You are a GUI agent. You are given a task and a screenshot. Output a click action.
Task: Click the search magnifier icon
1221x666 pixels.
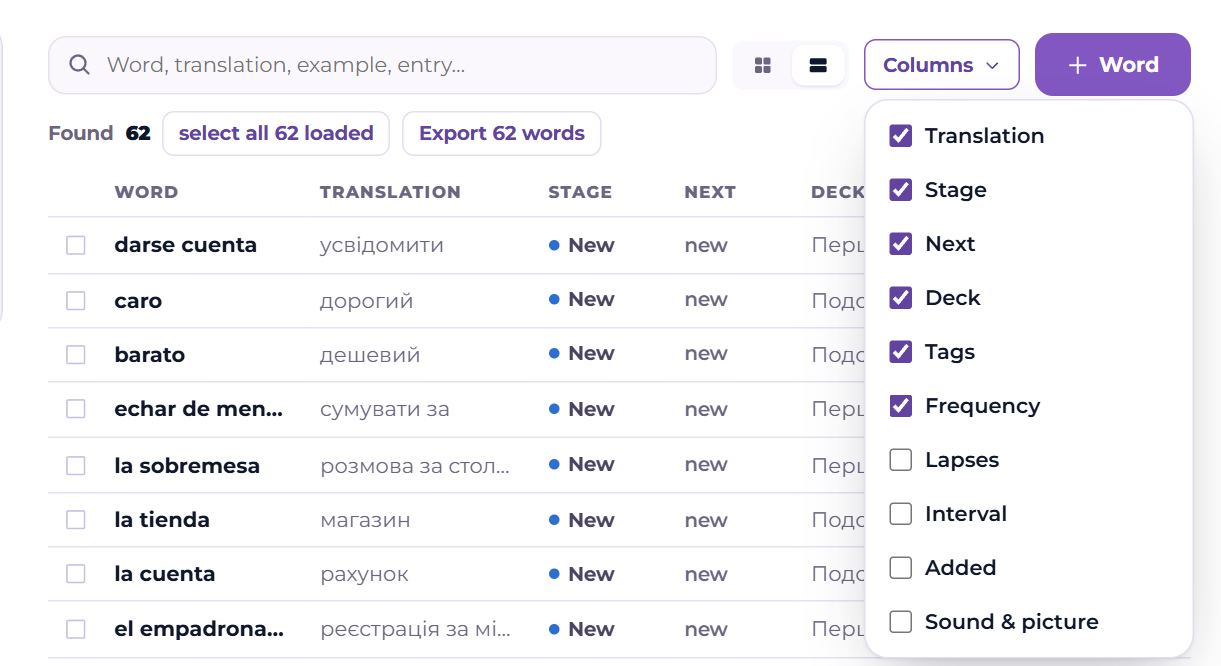[x=80, y=65]
